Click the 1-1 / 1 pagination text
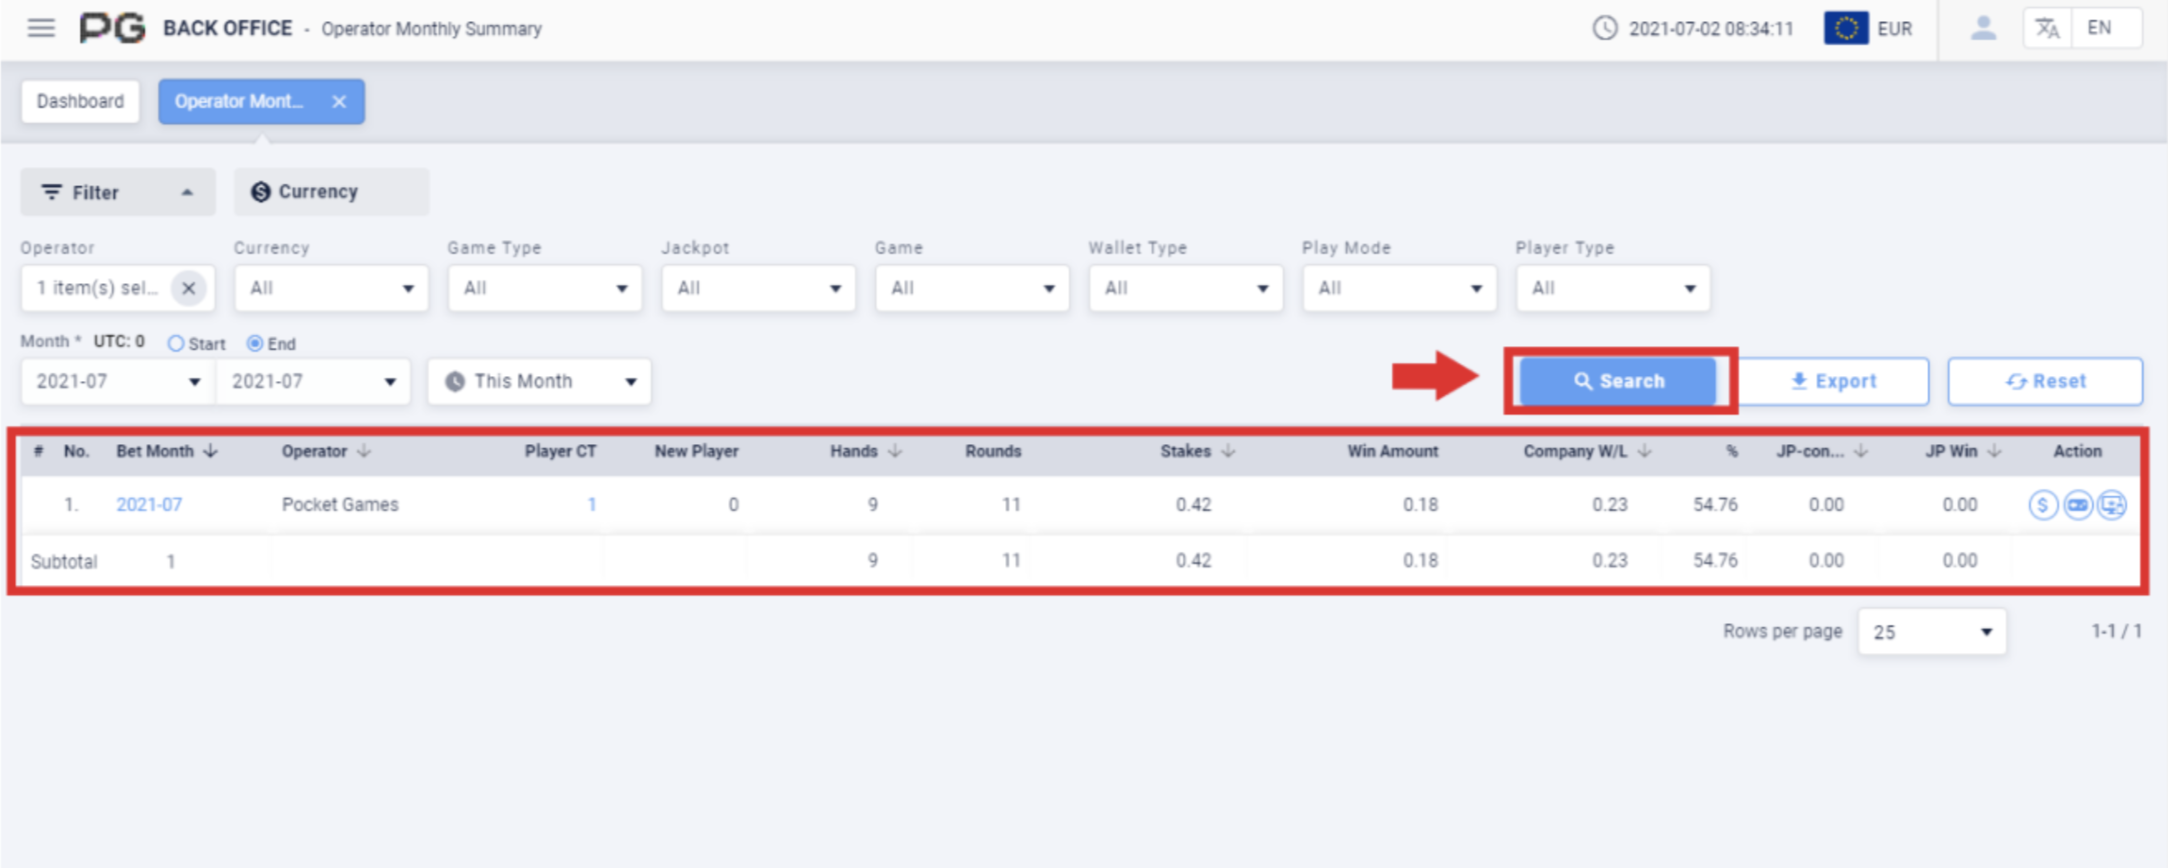 pyautogui.click(x=2116, y=632)
